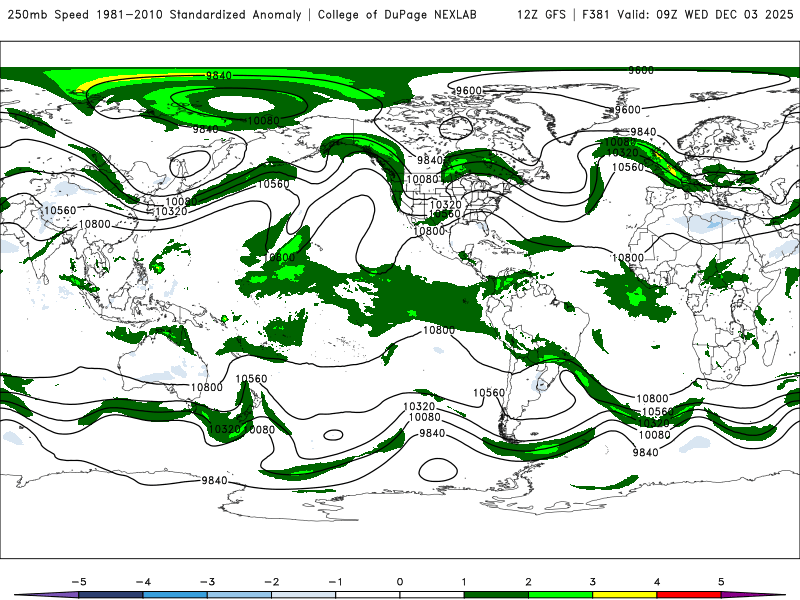Click the '10800' contour label over West Africa
The width and height of the screenshot is (800, 600).
628,258
